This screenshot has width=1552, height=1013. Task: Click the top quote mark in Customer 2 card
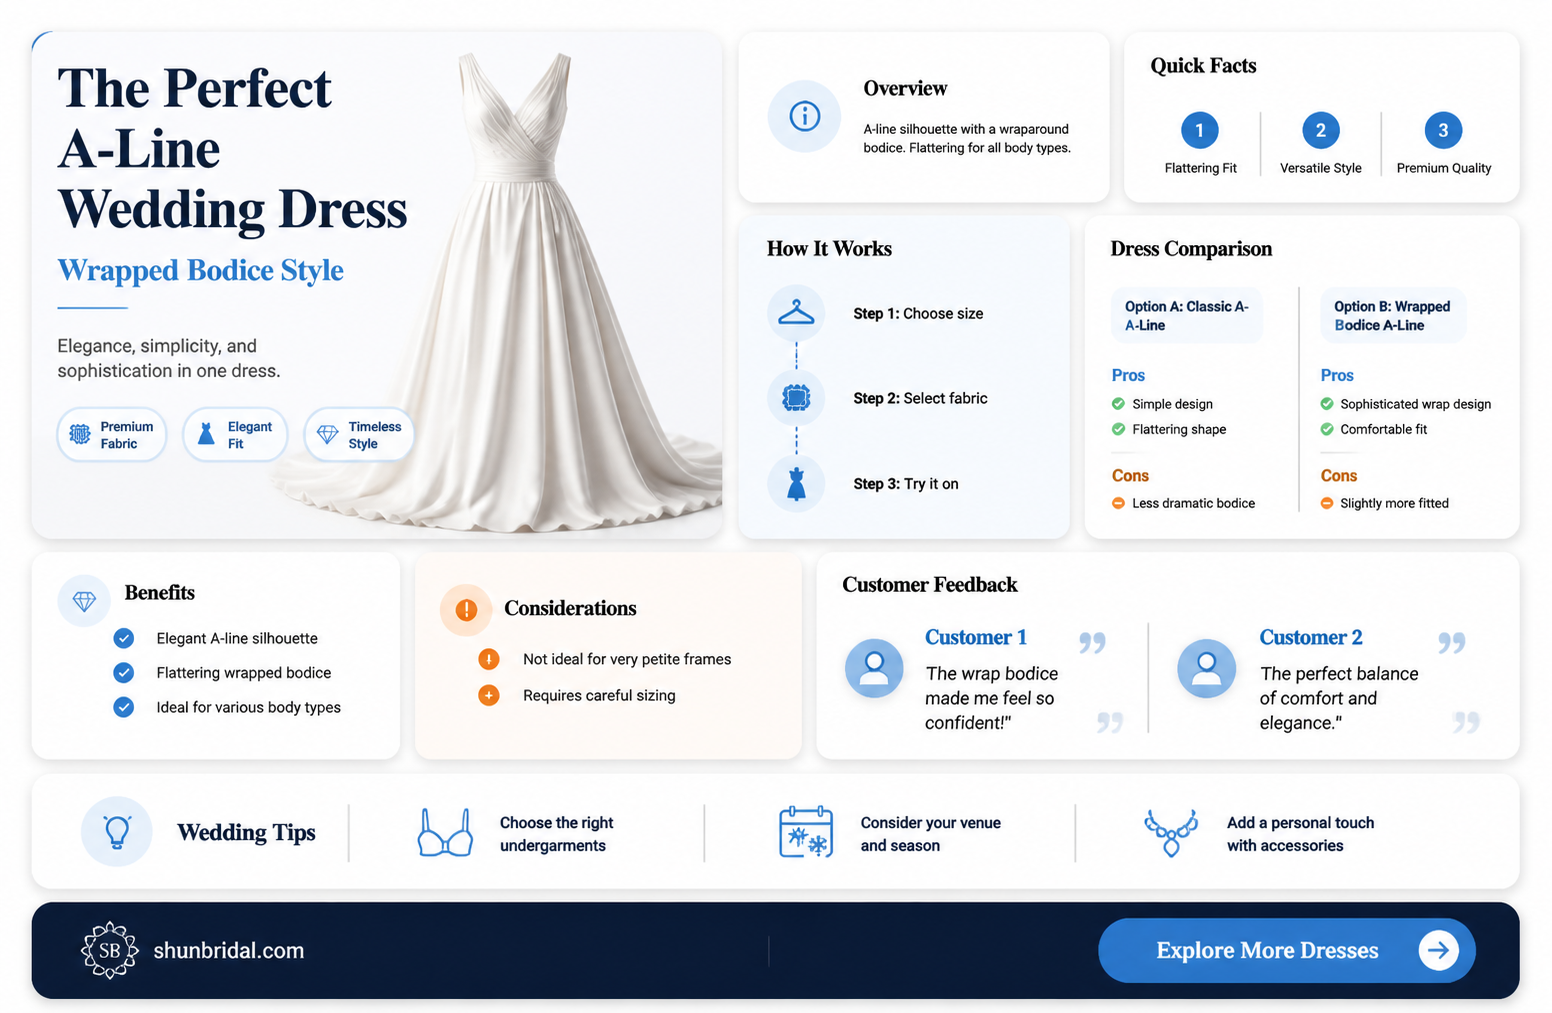(x=1451, y=642)
